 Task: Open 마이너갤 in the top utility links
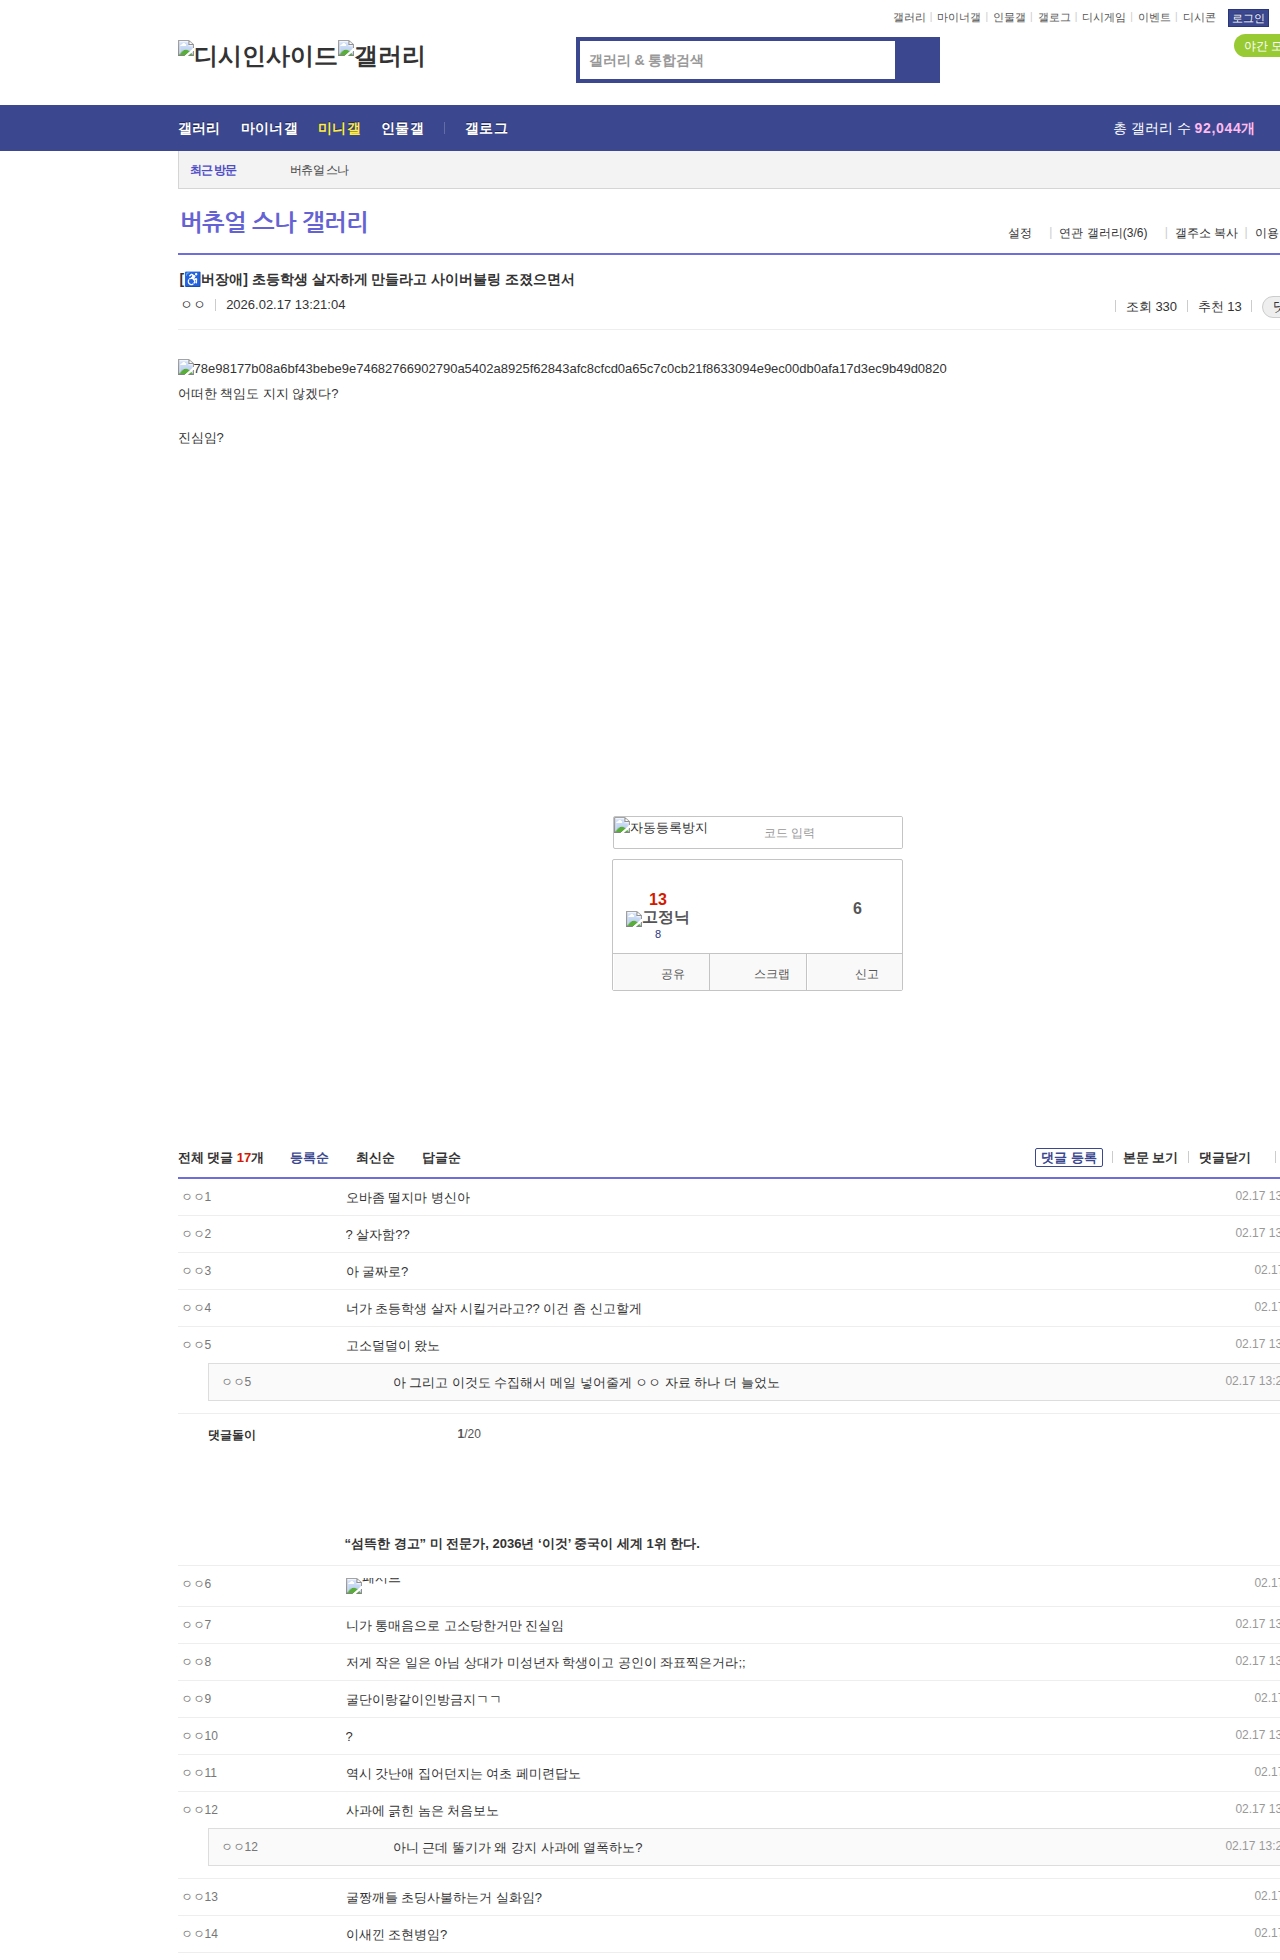tap(958, 18)
